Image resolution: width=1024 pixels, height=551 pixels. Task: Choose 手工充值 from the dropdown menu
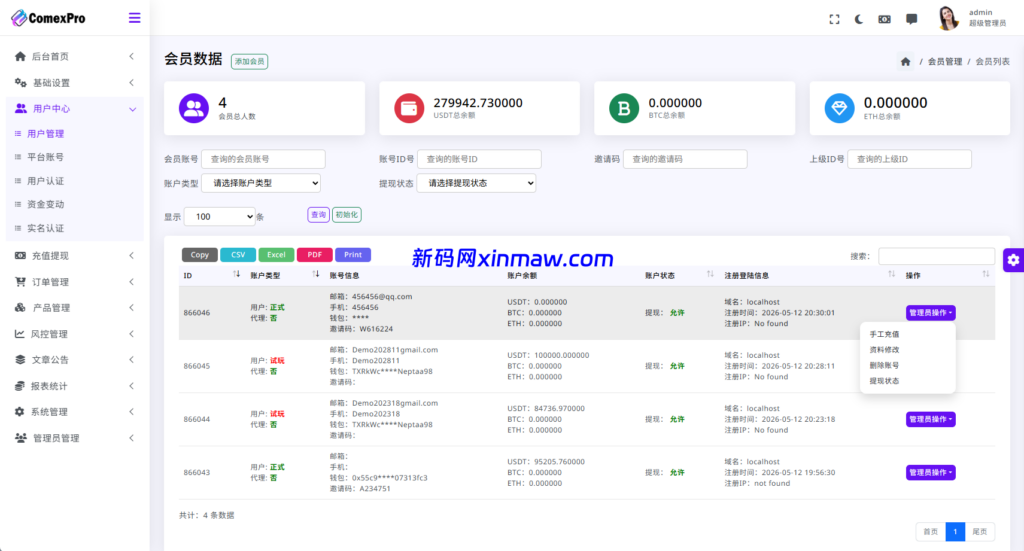click(884, 334)
